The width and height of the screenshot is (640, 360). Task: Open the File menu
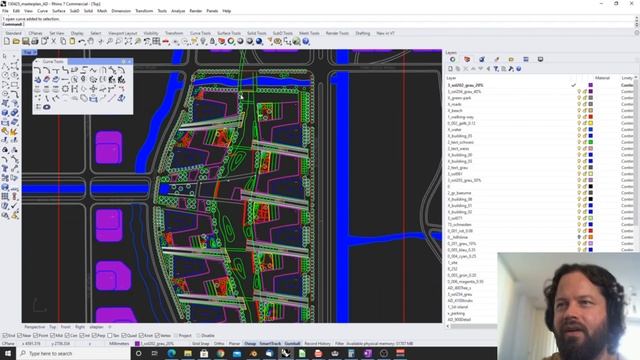click(5, 11)
